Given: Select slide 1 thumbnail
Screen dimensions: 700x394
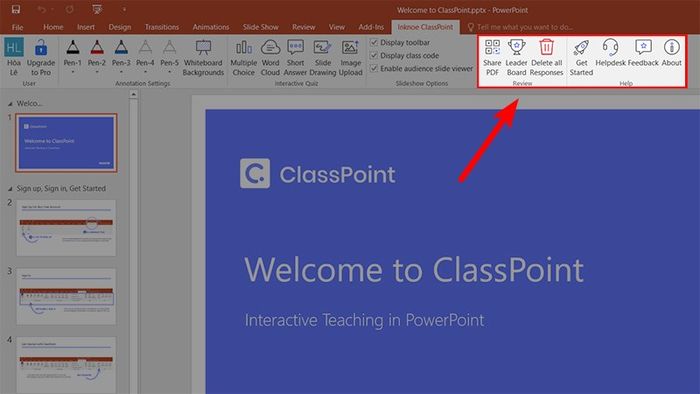Looking at the screenshot, I should (67, 142).
